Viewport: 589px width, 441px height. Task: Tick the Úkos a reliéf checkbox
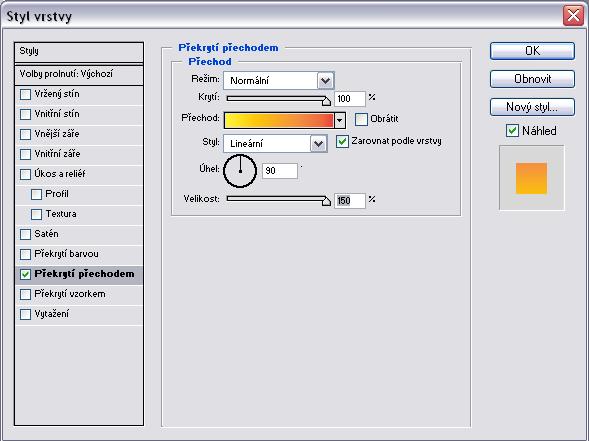25,174
